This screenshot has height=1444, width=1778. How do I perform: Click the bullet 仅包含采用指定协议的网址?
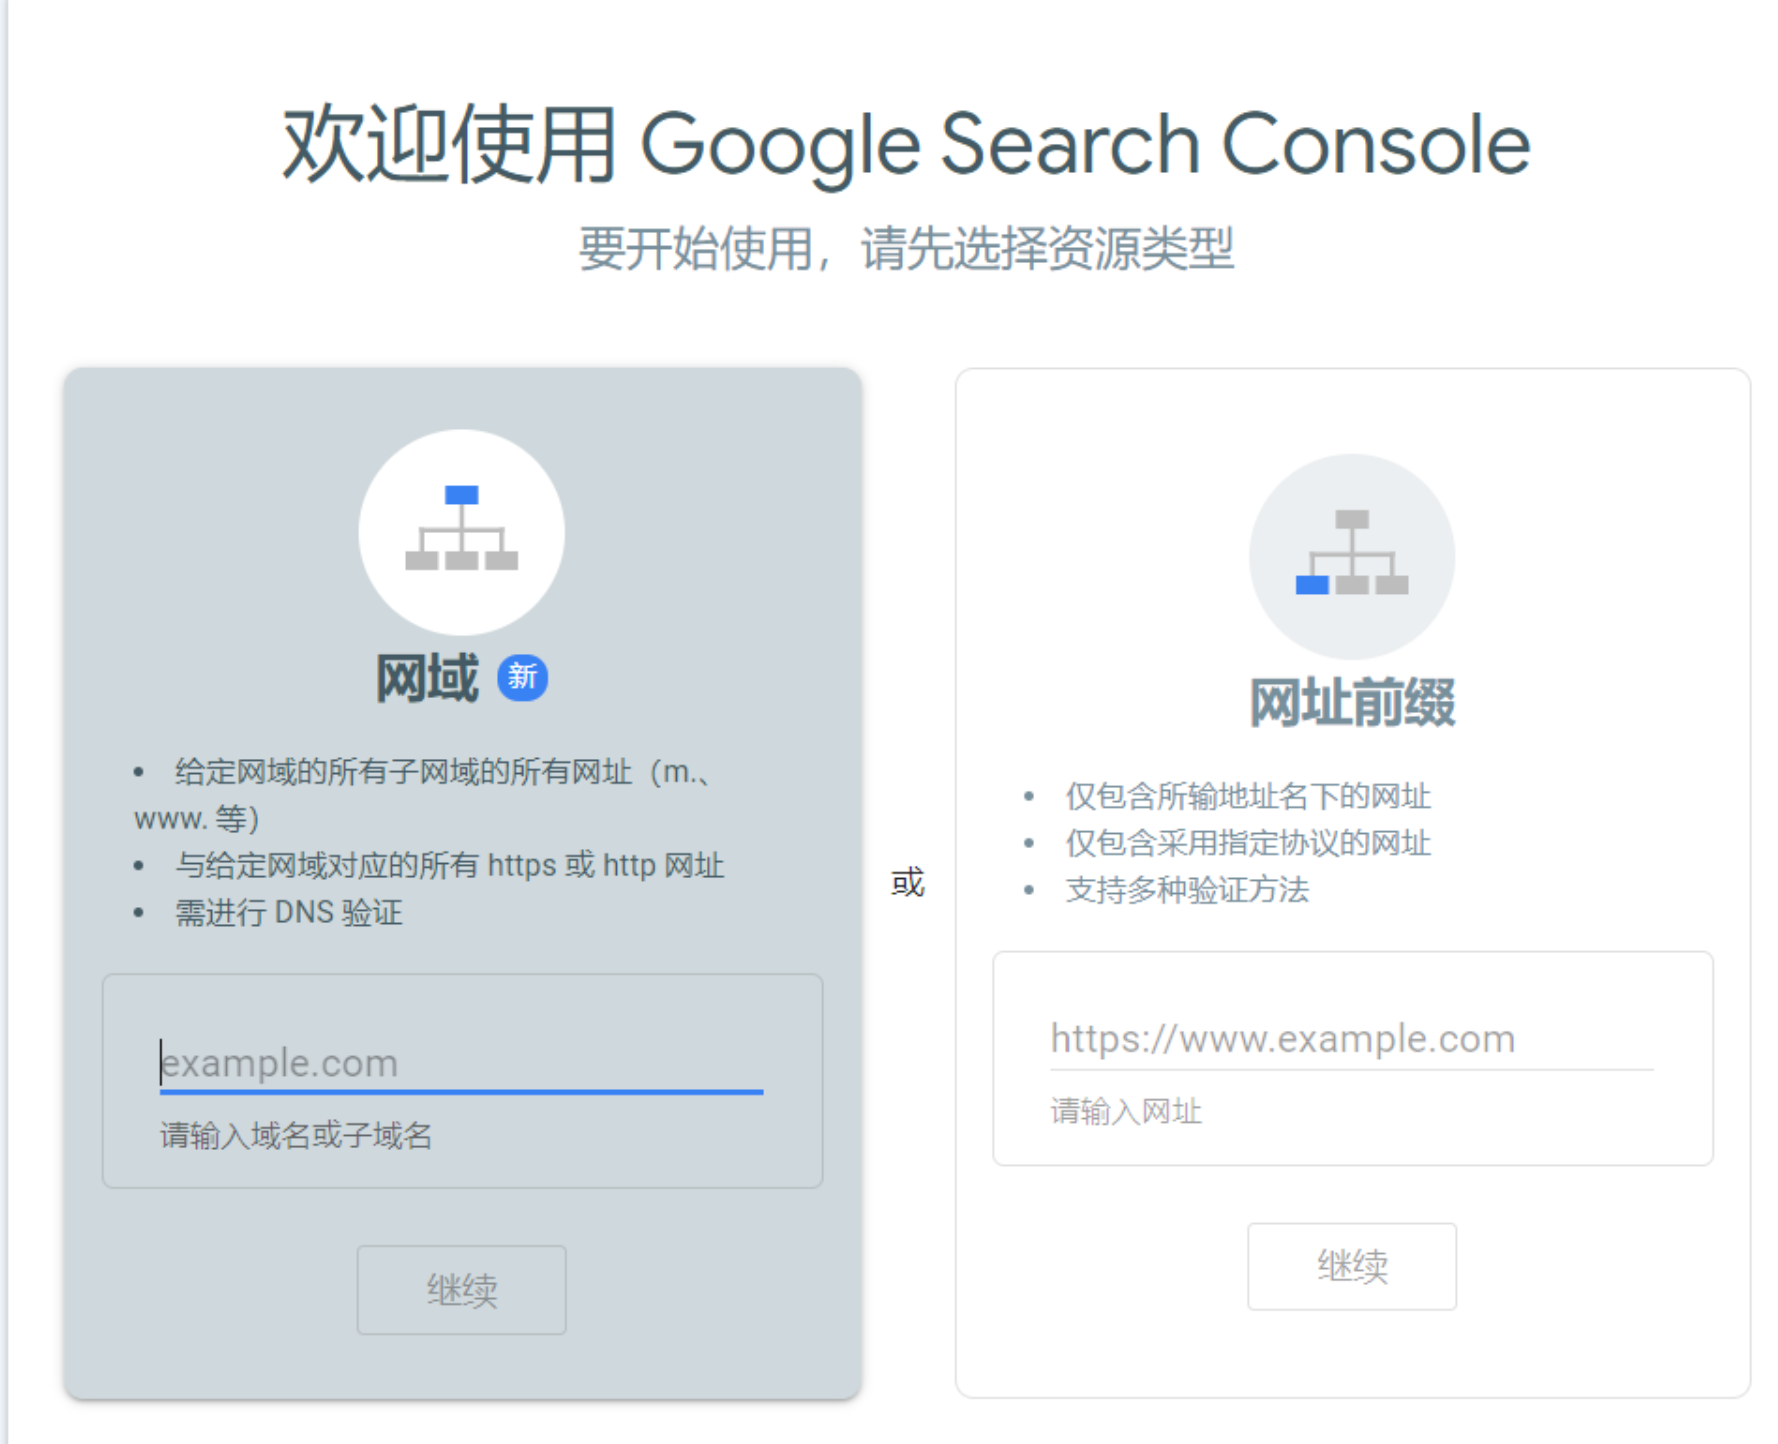[x=1248, y=843]
